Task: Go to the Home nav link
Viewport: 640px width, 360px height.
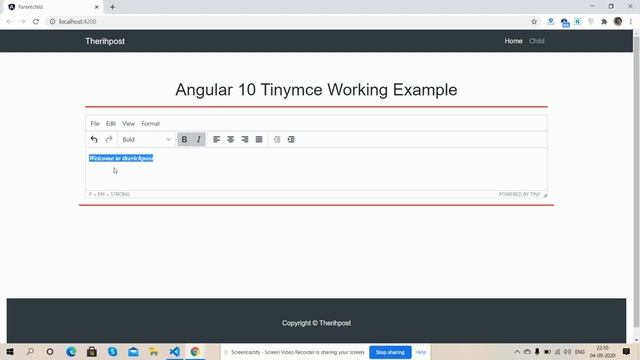Action: [x=513, y=41]
